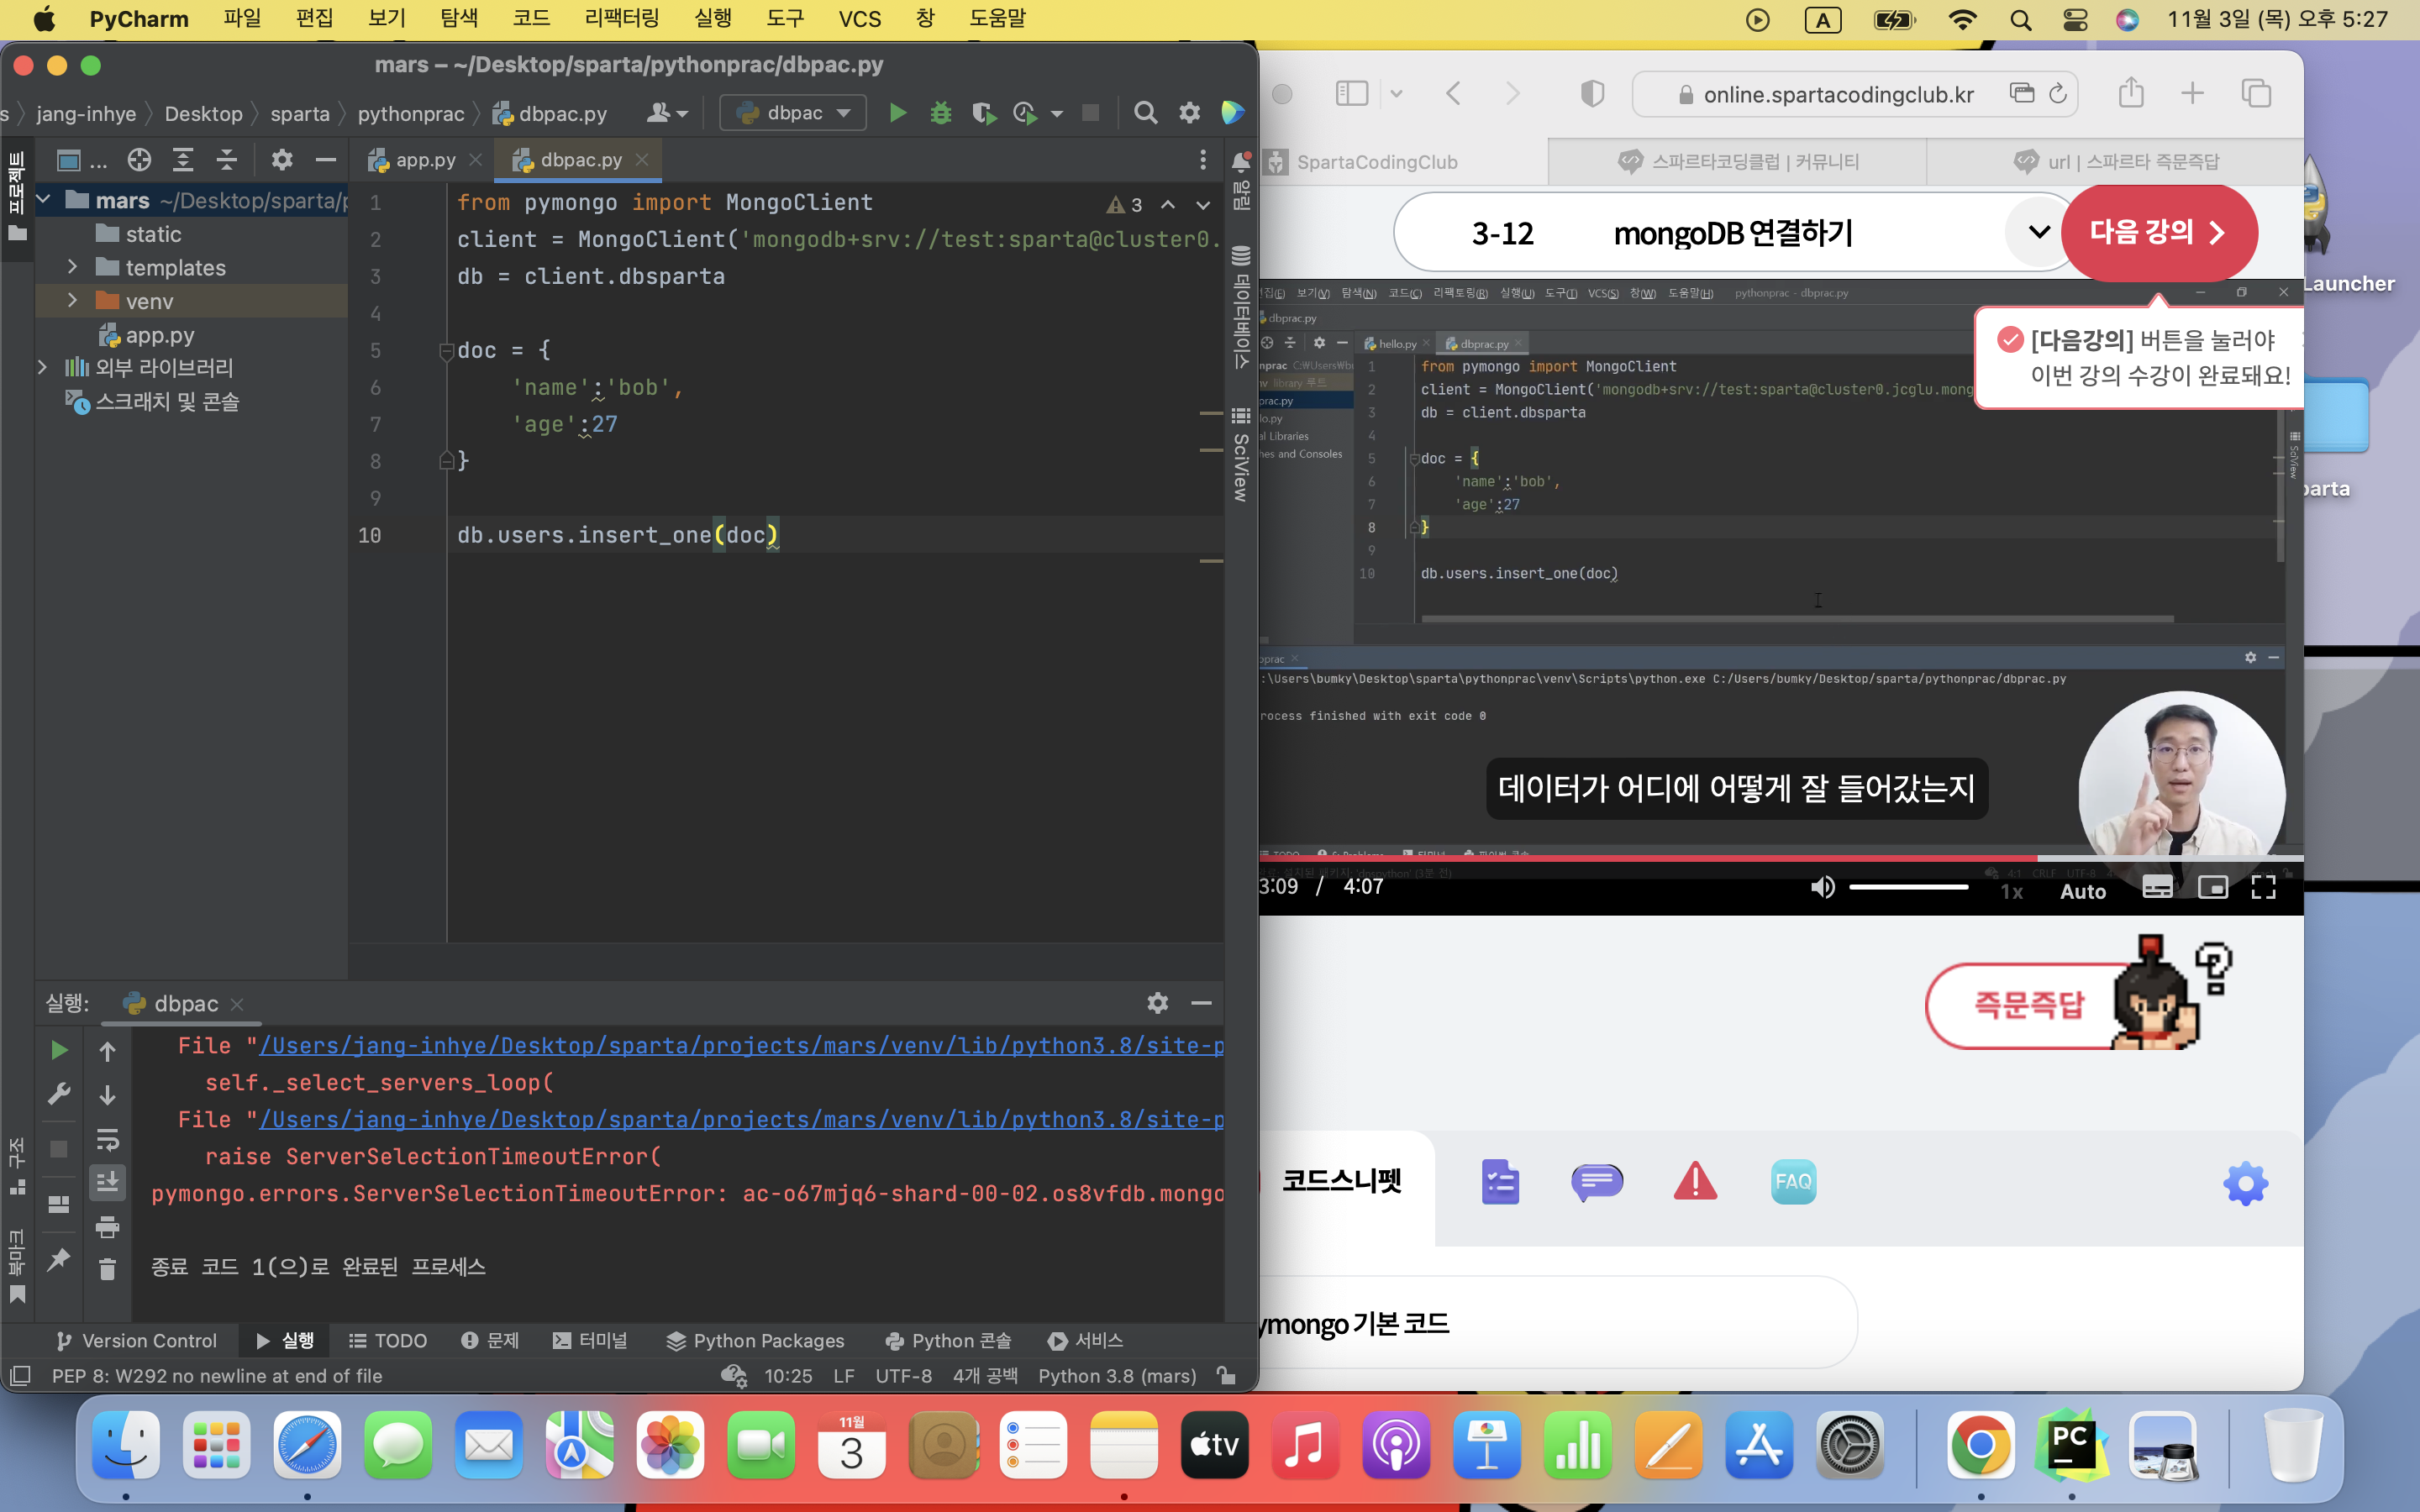Viewport: 2420px width, 1512px height.
Task: Toggle pin tab in the run panel
Action: [59, 1259]
